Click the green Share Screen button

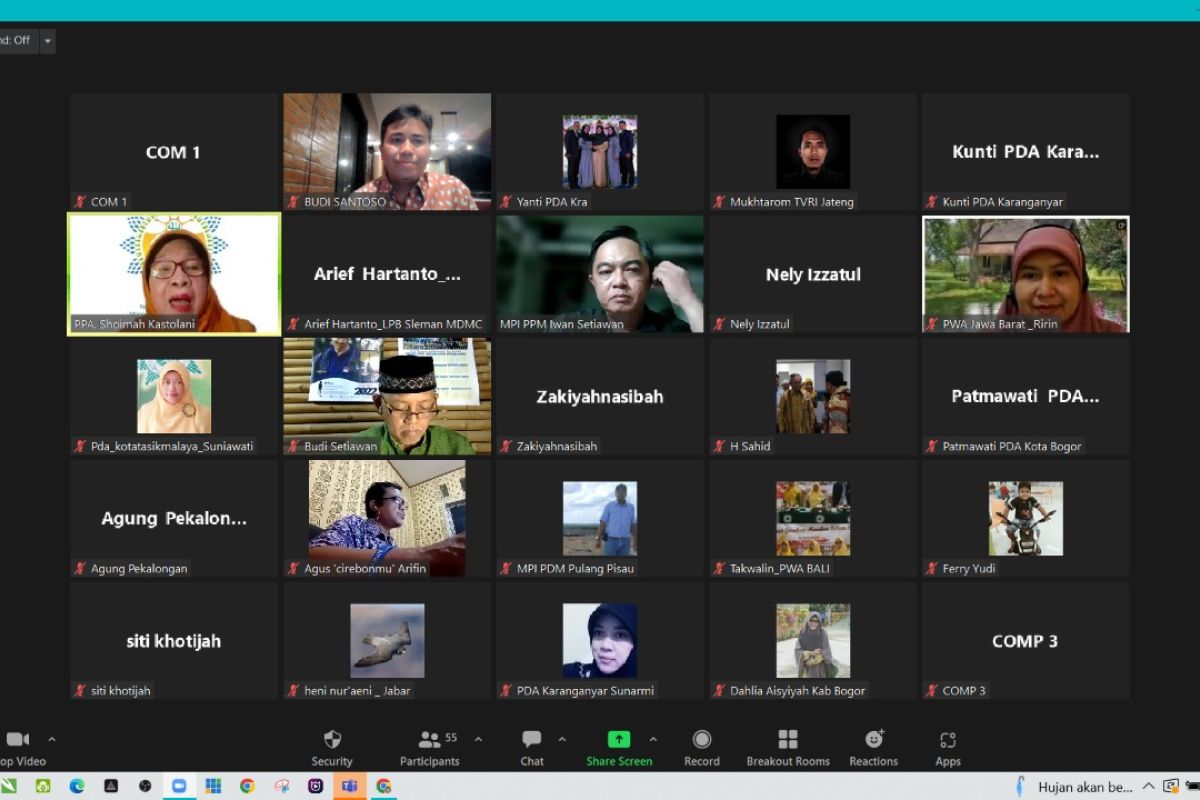click(x=619, y=746)
